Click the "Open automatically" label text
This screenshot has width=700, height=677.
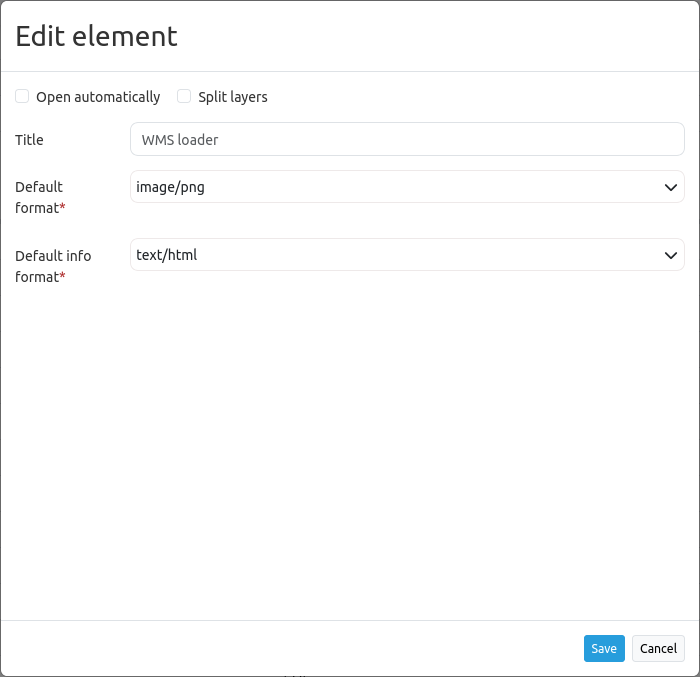coord(98,97)
